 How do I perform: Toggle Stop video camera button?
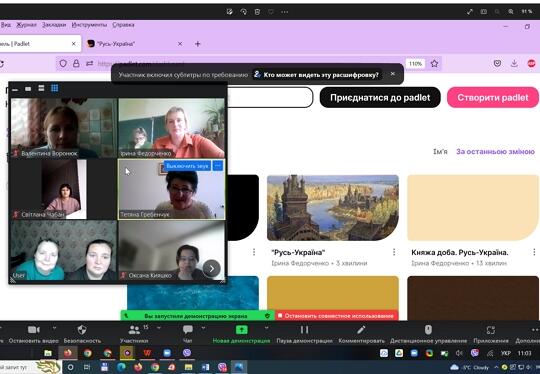pos(34,330)
